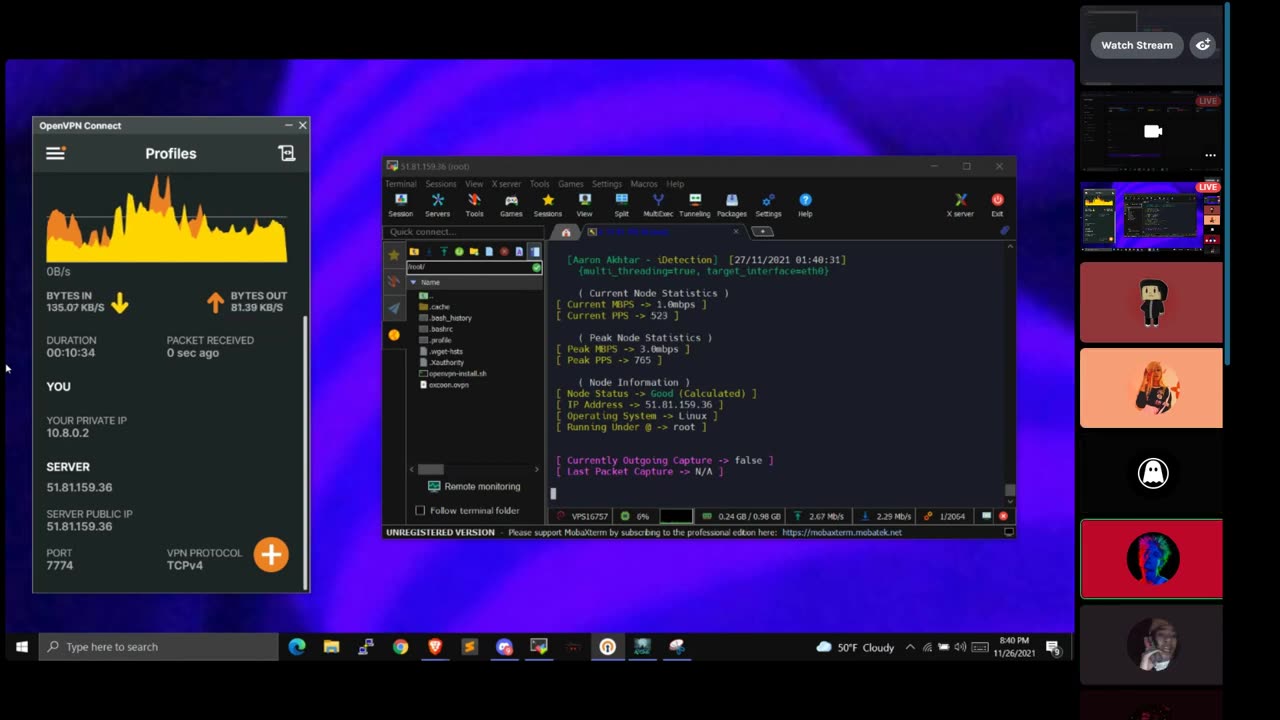Open the X server menu
The height and width of the screenshot is (720, 1280).
(x=506, y=184)
